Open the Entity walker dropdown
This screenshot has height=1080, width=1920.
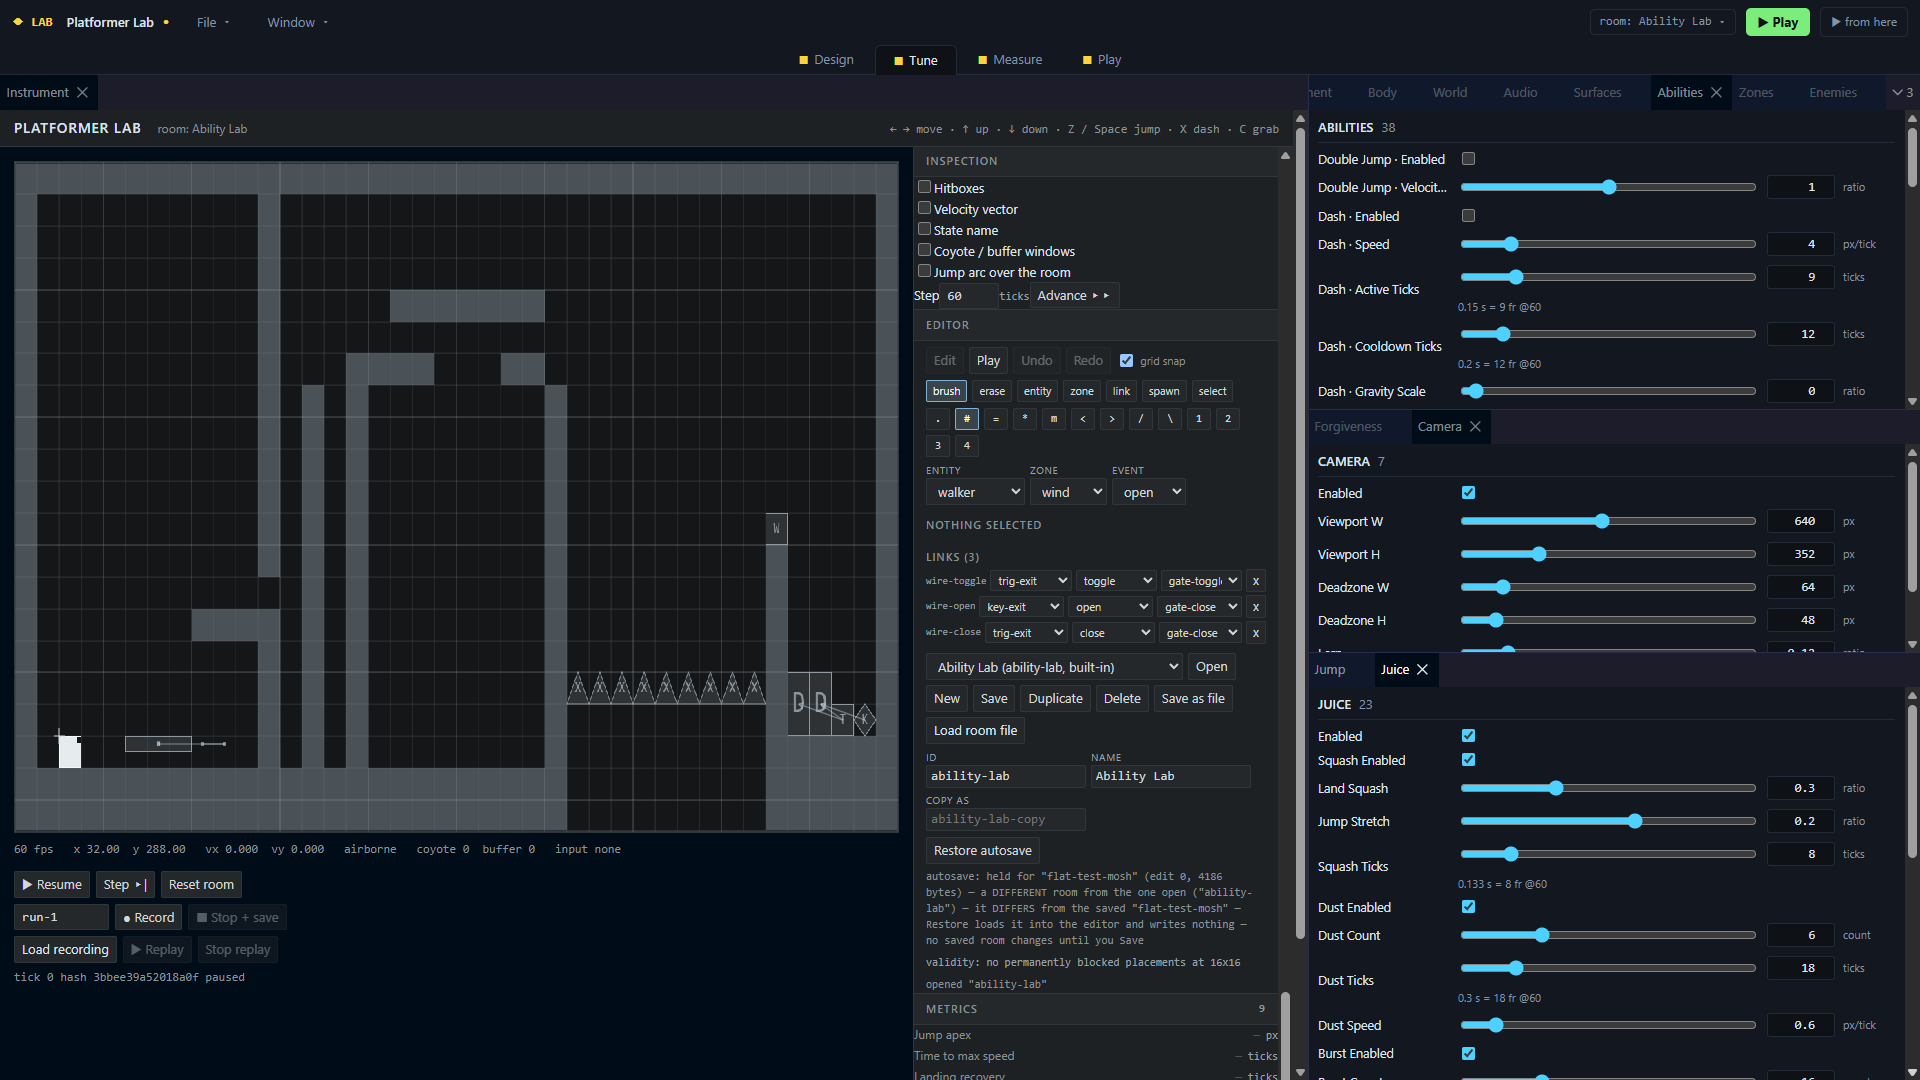click(975, 492)
